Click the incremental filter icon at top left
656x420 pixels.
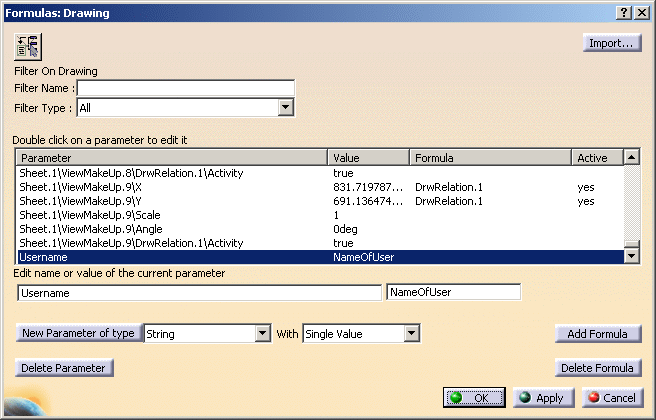[28, 46]
